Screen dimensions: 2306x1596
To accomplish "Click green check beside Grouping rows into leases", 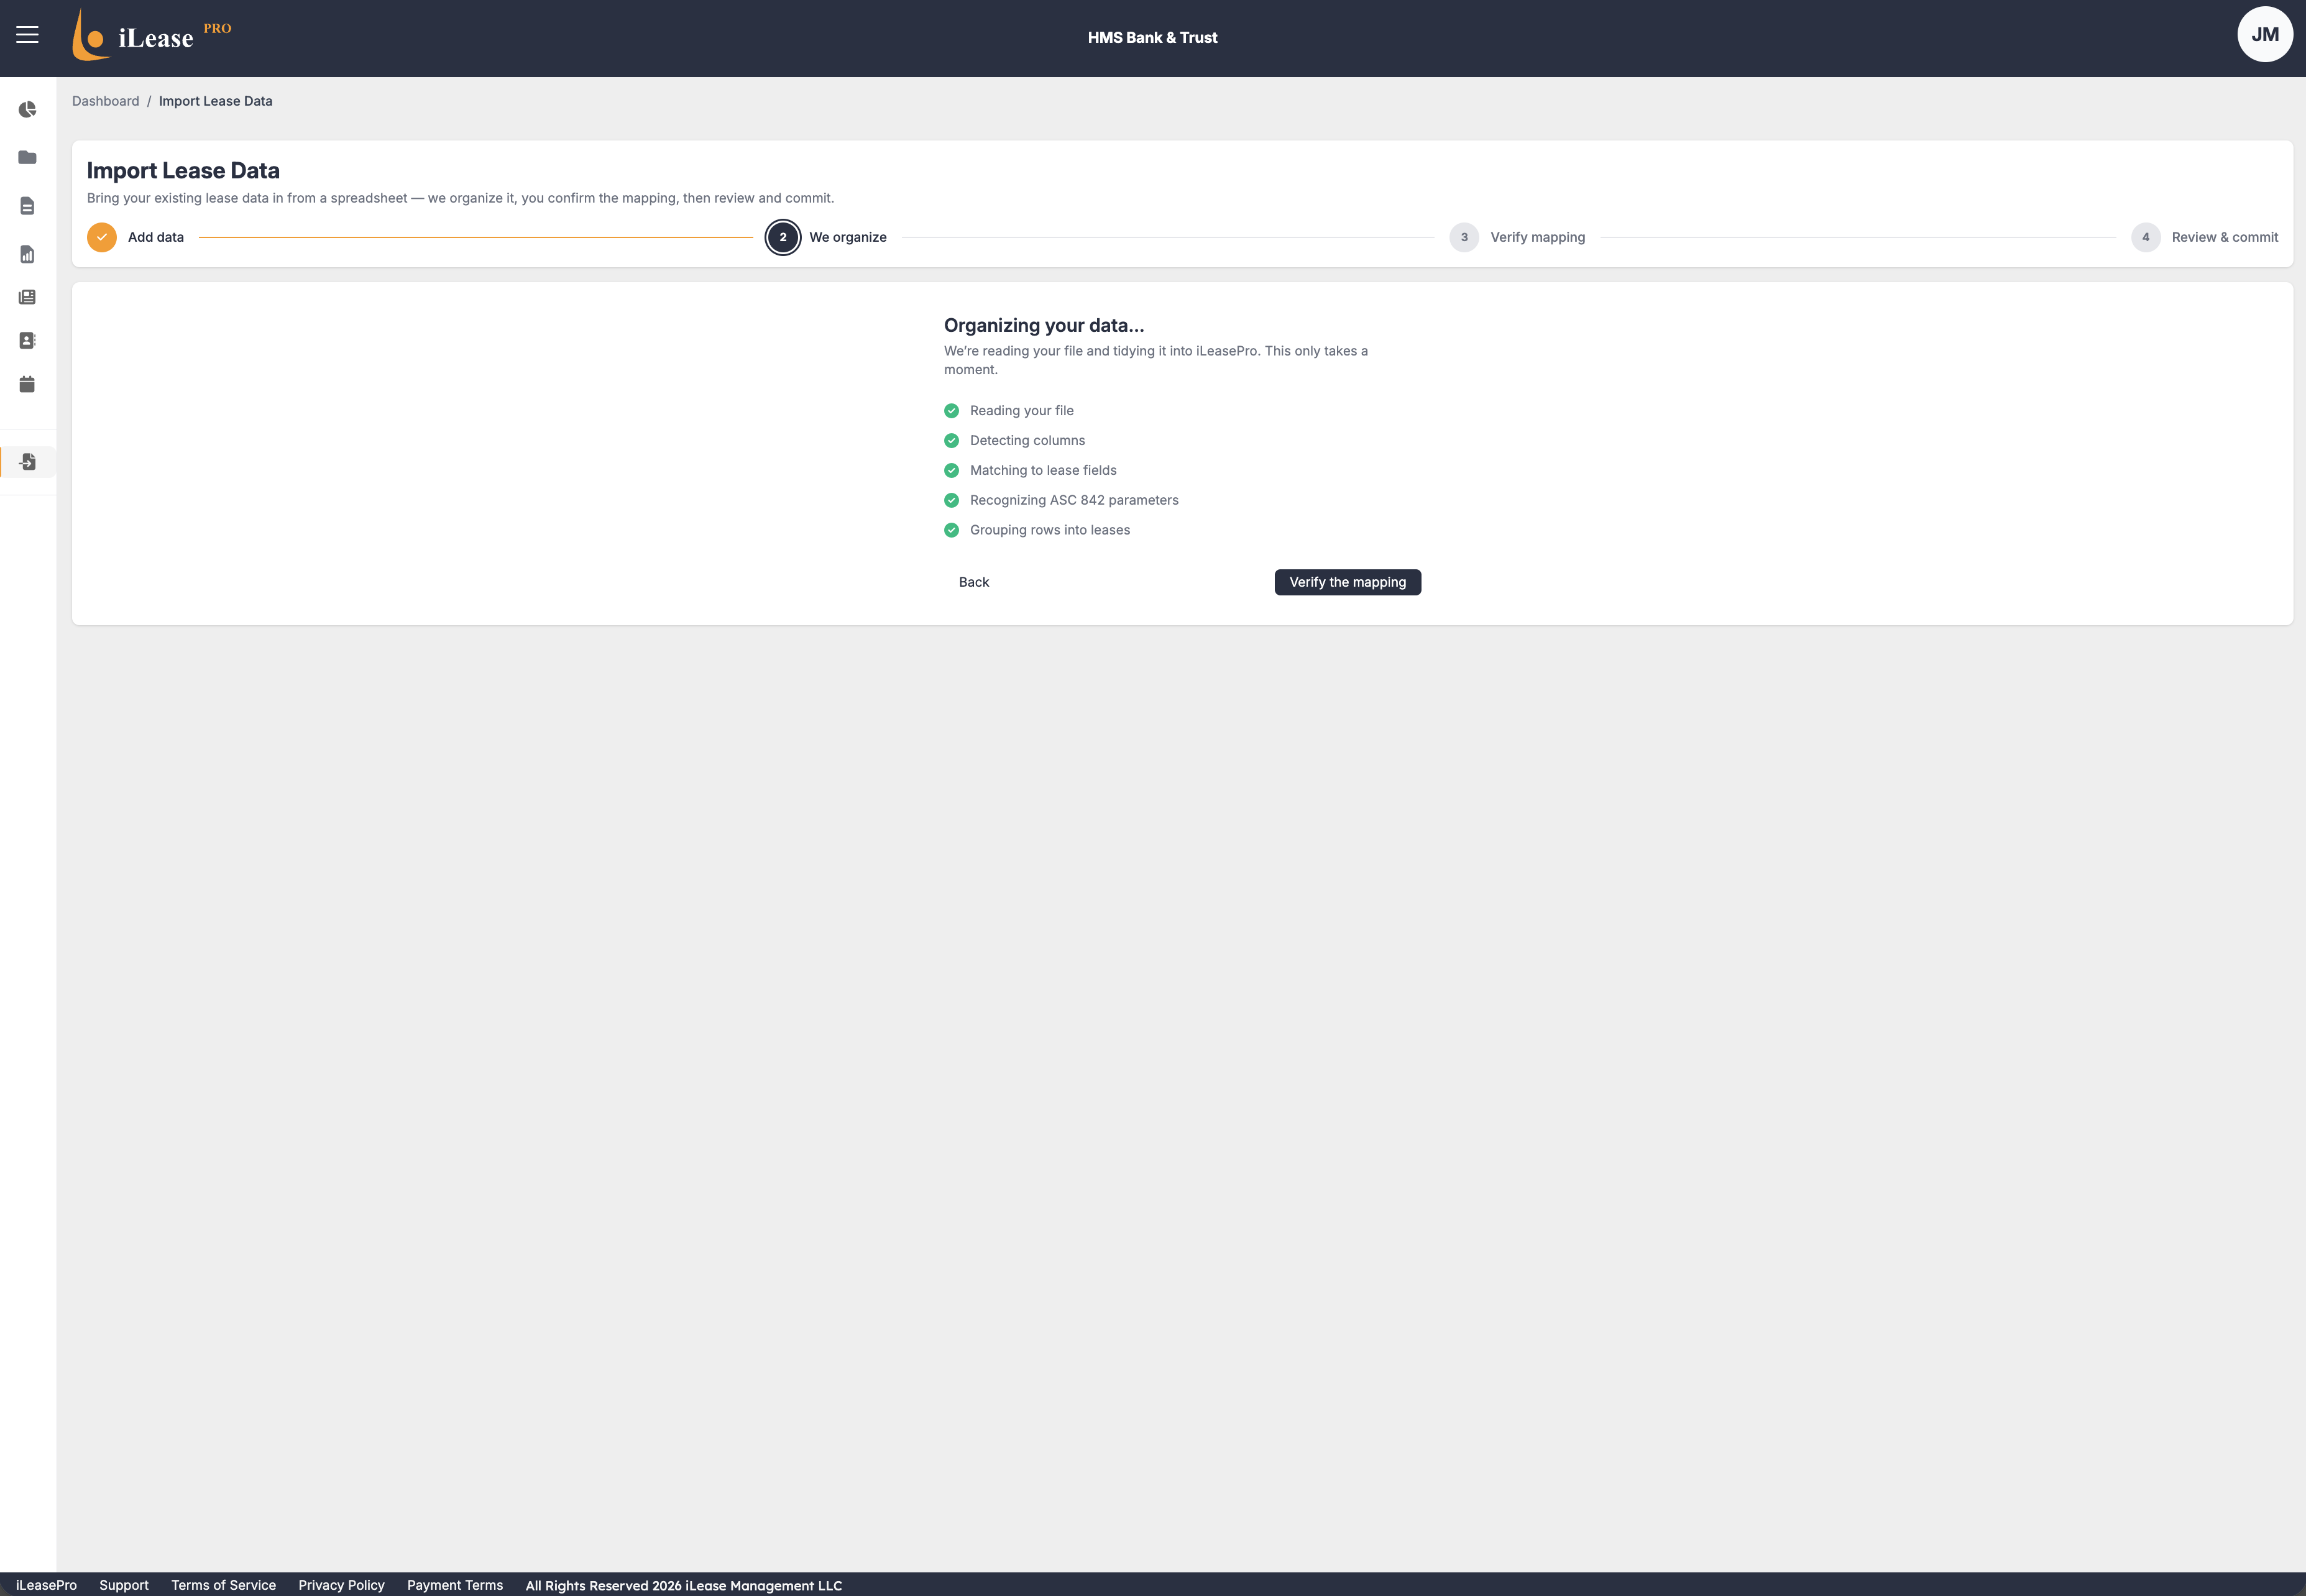I will click(951, 530).
